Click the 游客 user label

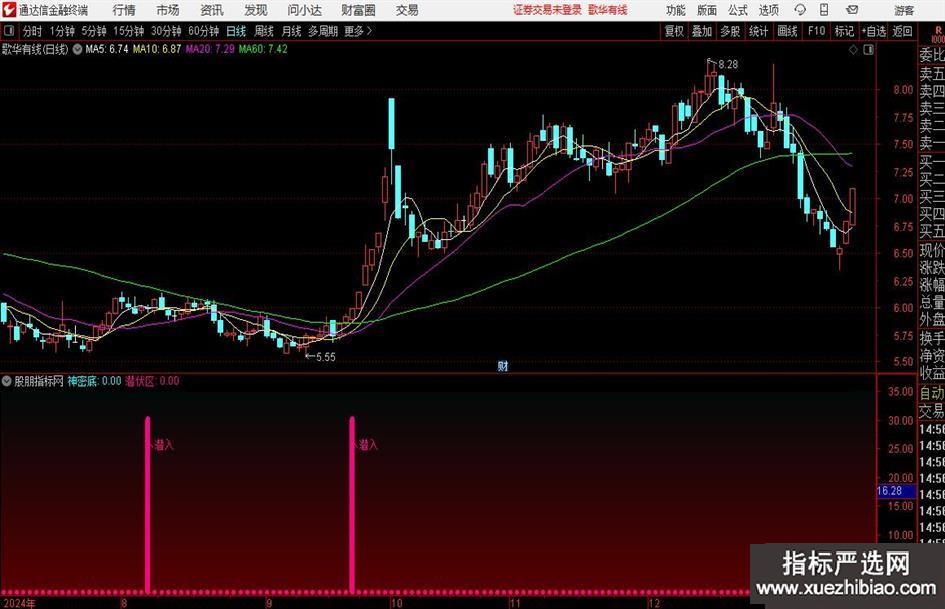pyautogui.click(x=904, y=10)
